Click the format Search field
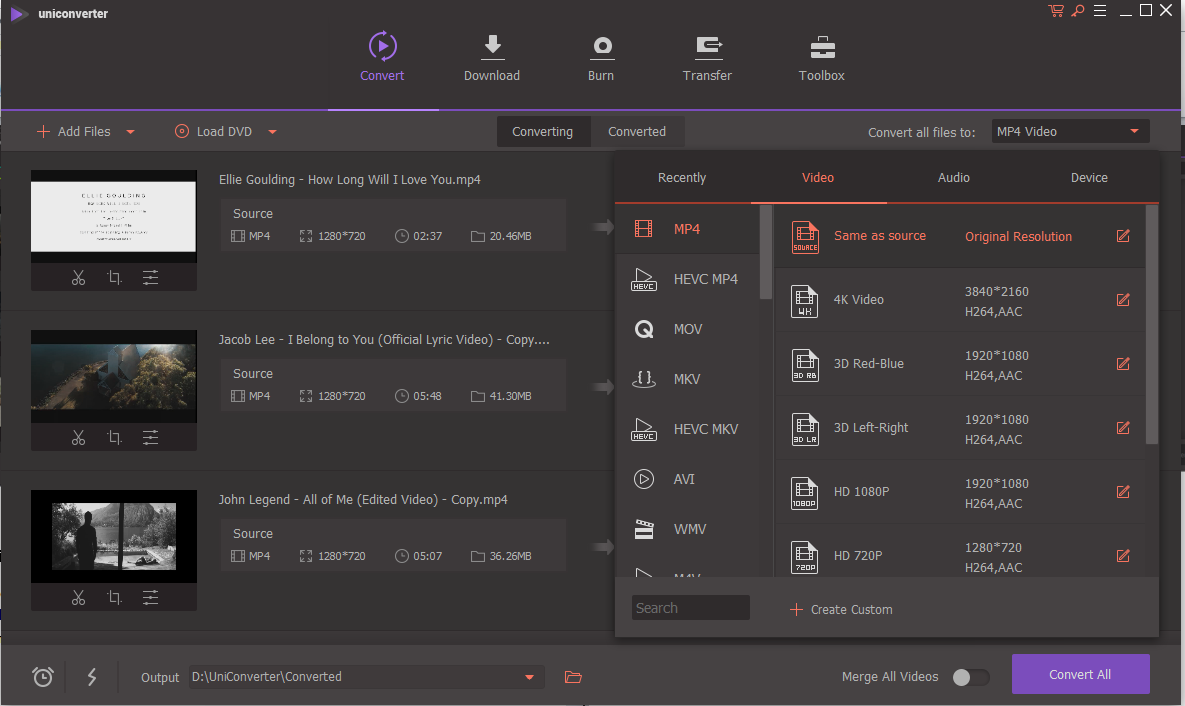 [691, 608]
